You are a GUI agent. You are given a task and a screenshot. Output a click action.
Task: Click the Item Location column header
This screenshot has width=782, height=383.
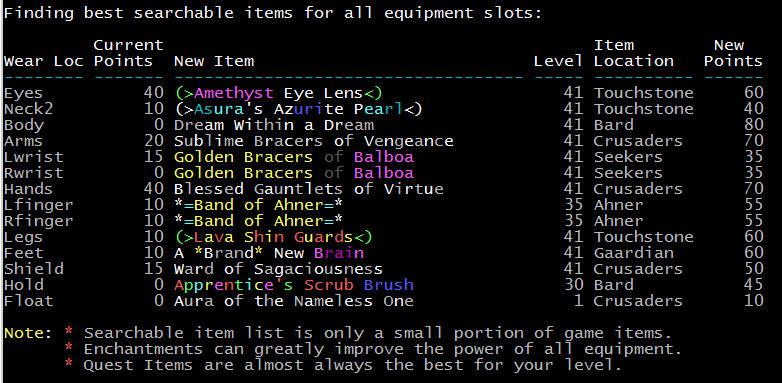click(633, 53)
